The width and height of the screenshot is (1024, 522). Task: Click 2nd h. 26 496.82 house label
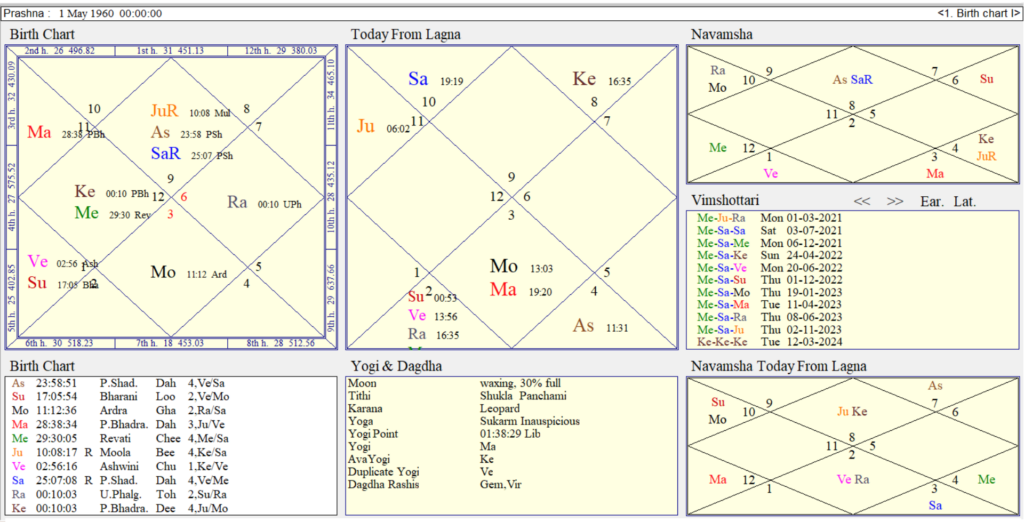coord(59,50)
